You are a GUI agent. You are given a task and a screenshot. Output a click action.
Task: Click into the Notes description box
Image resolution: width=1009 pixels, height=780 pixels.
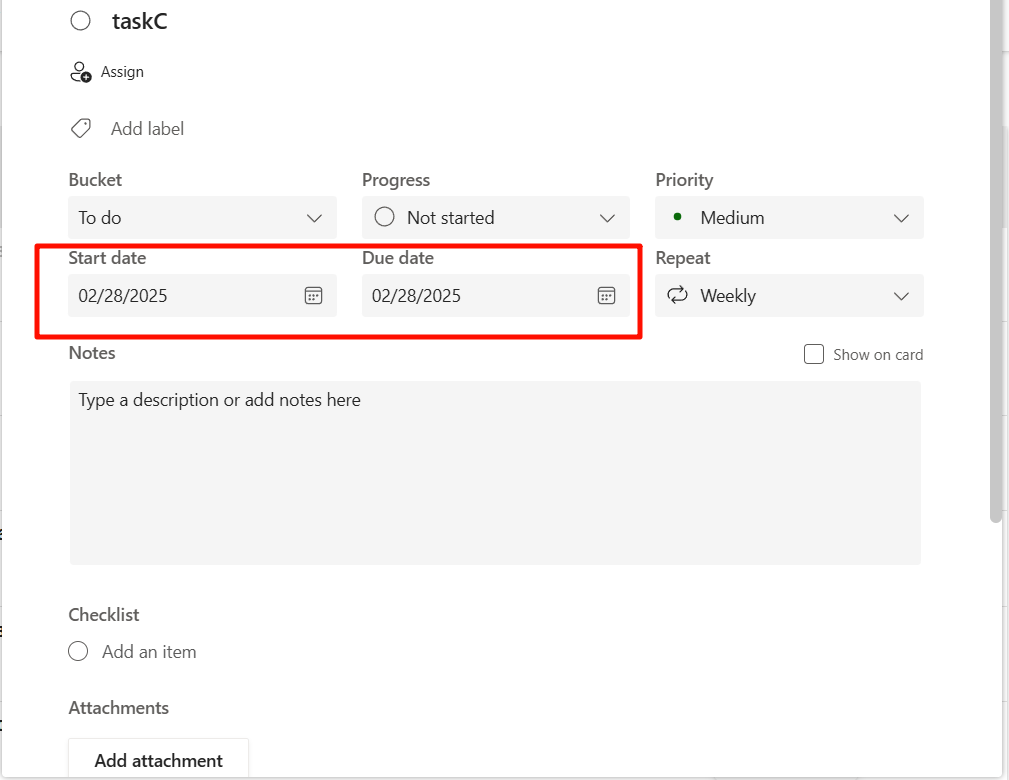495,473
